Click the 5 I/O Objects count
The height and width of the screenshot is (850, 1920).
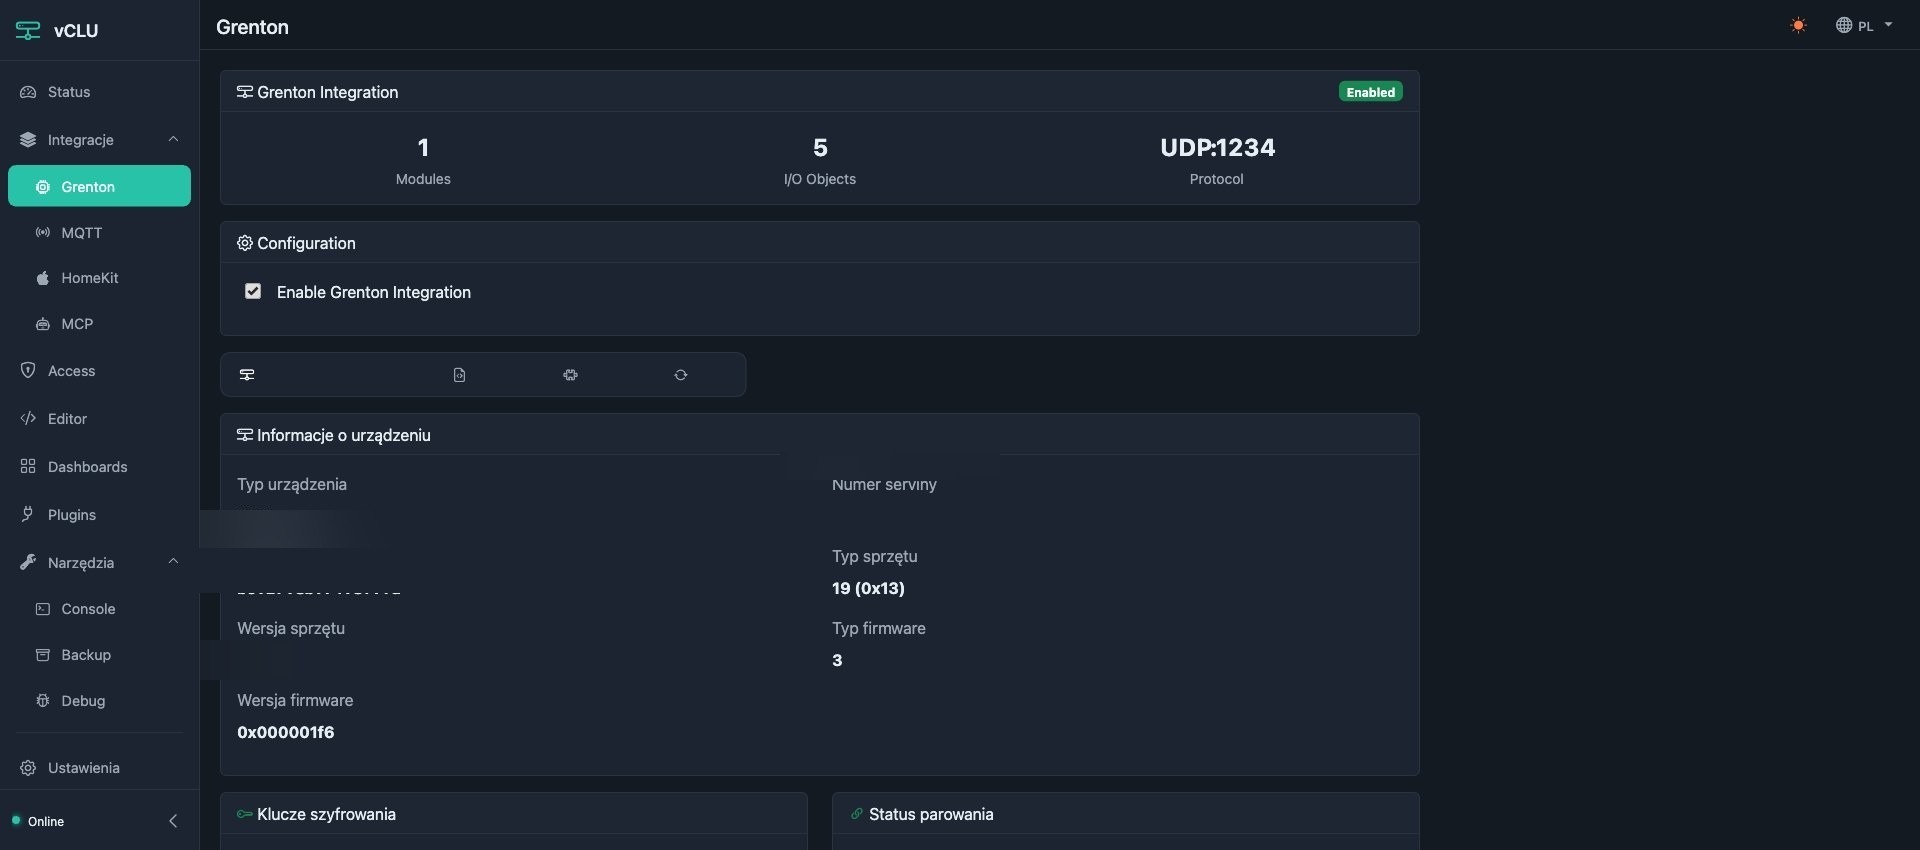[820, 148]
